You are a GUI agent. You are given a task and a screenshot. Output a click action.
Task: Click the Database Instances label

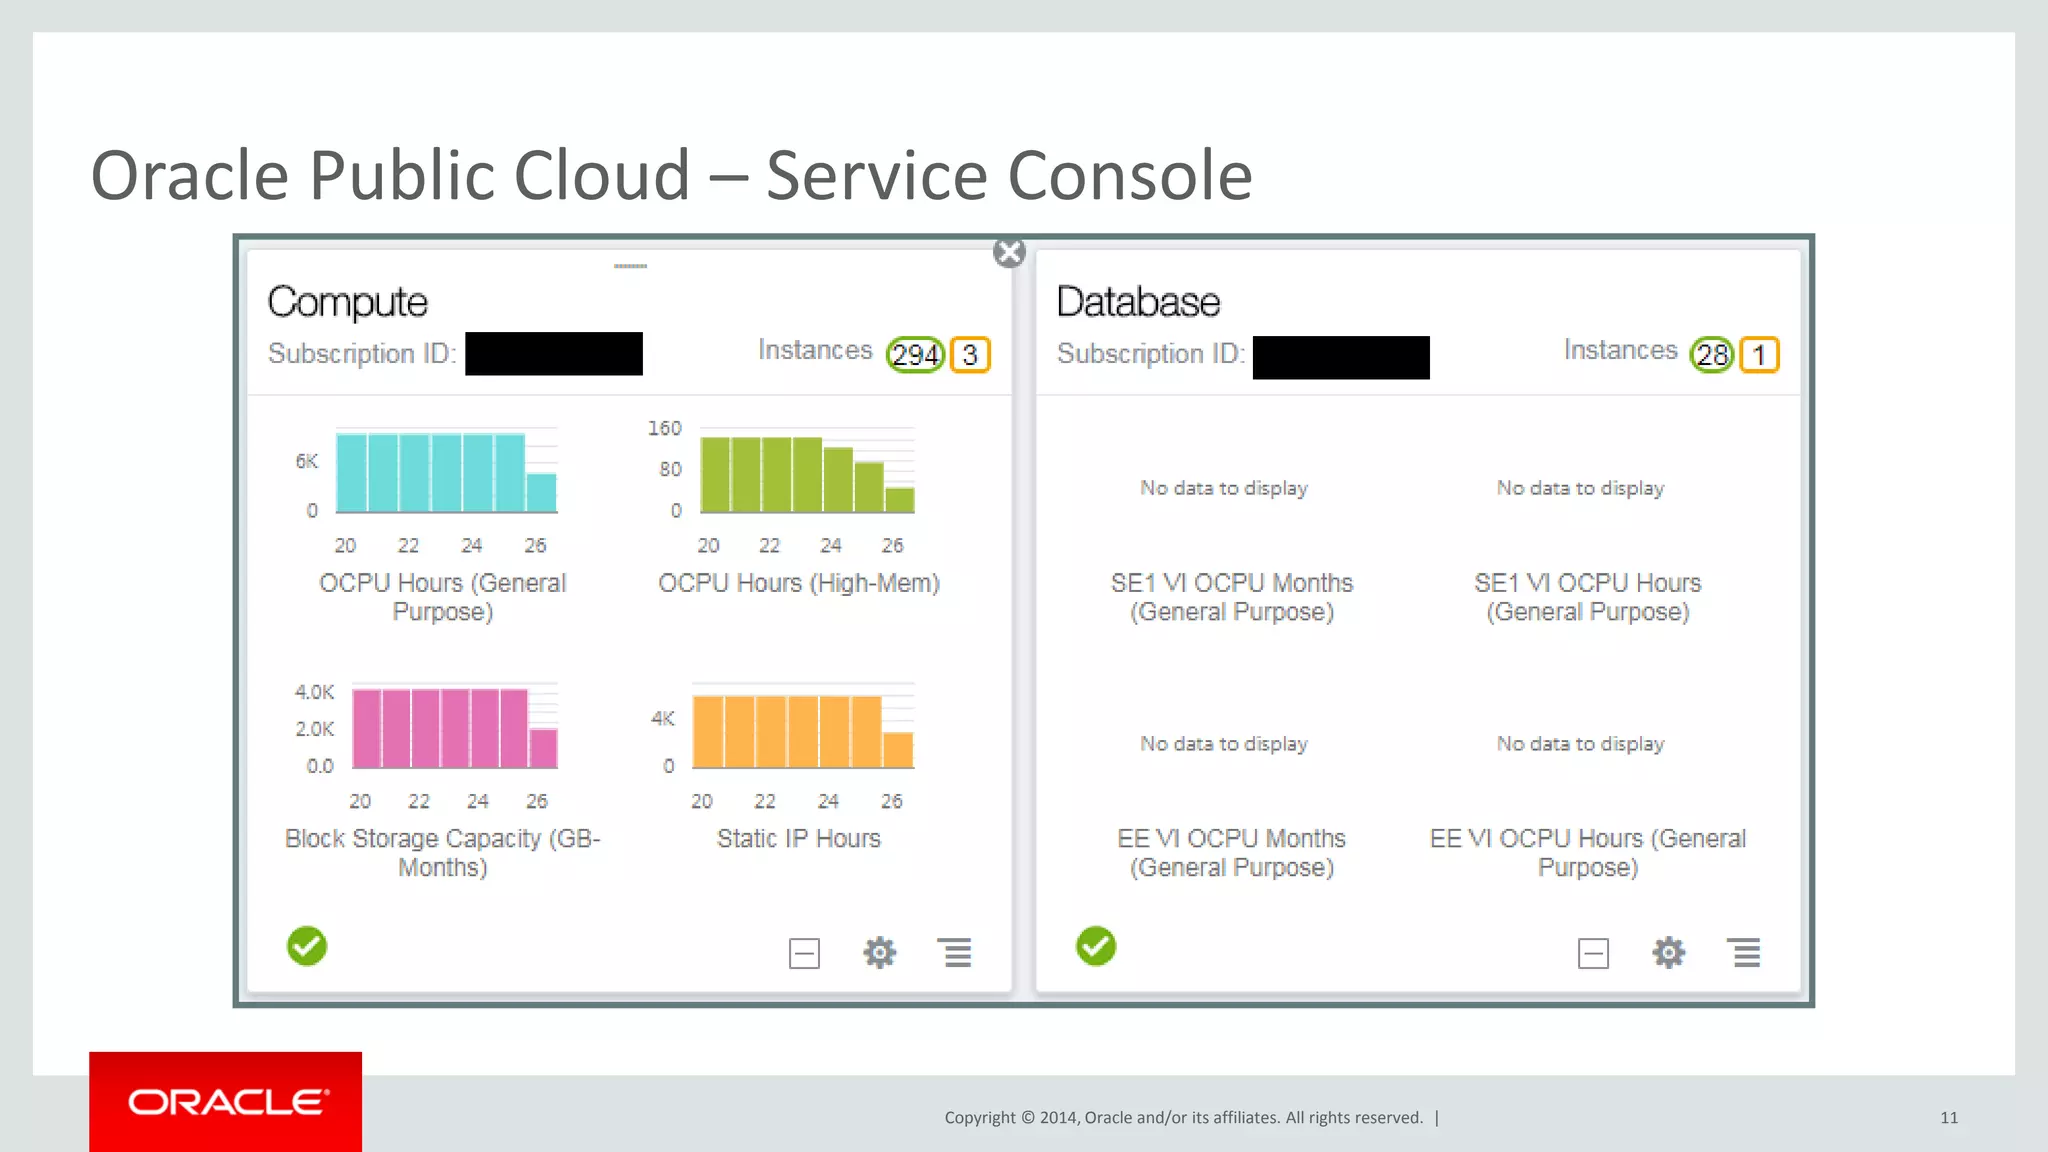click(1621, 350)
